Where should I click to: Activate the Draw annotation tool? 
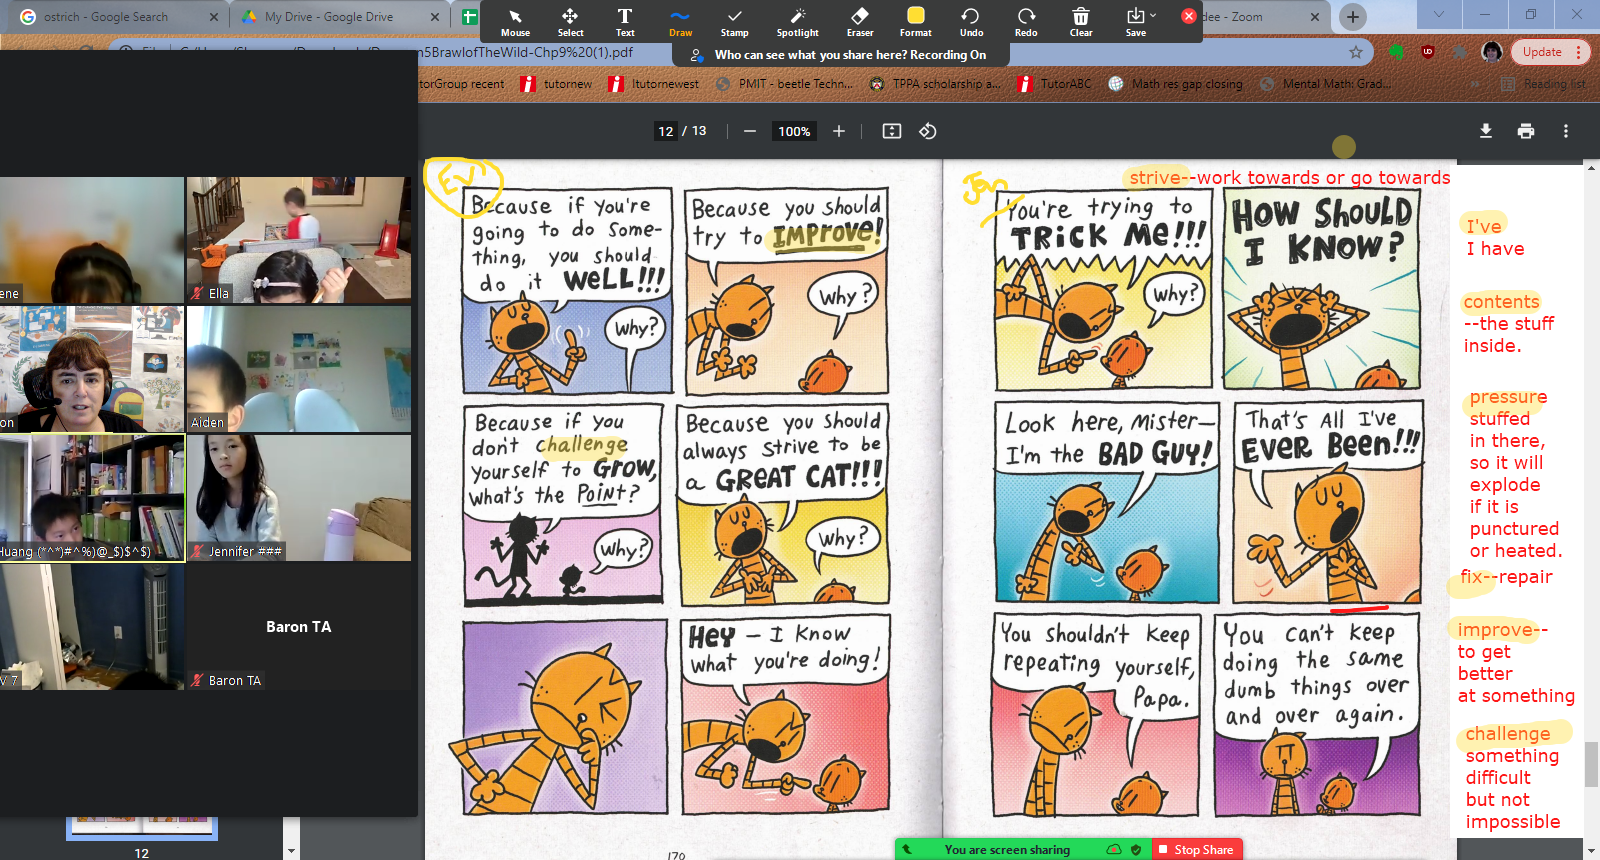click(680, 22)
